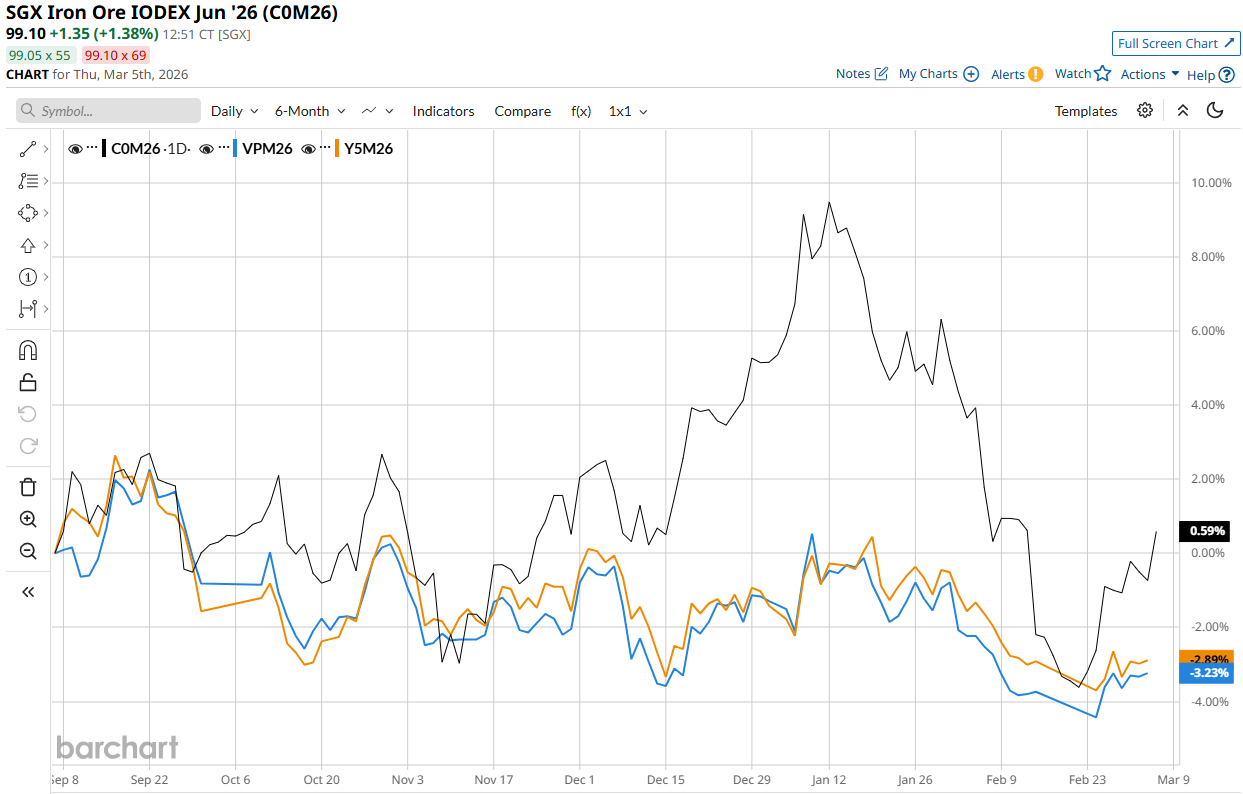Open chart settings gear icon

click(1145, 111)
